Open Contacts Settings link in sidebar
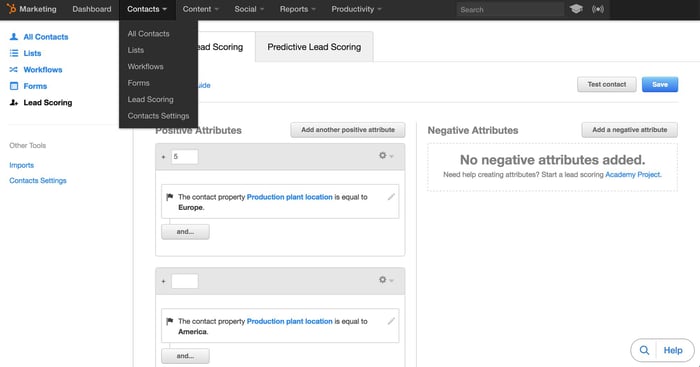700x367 pixels. click(38, 180)
